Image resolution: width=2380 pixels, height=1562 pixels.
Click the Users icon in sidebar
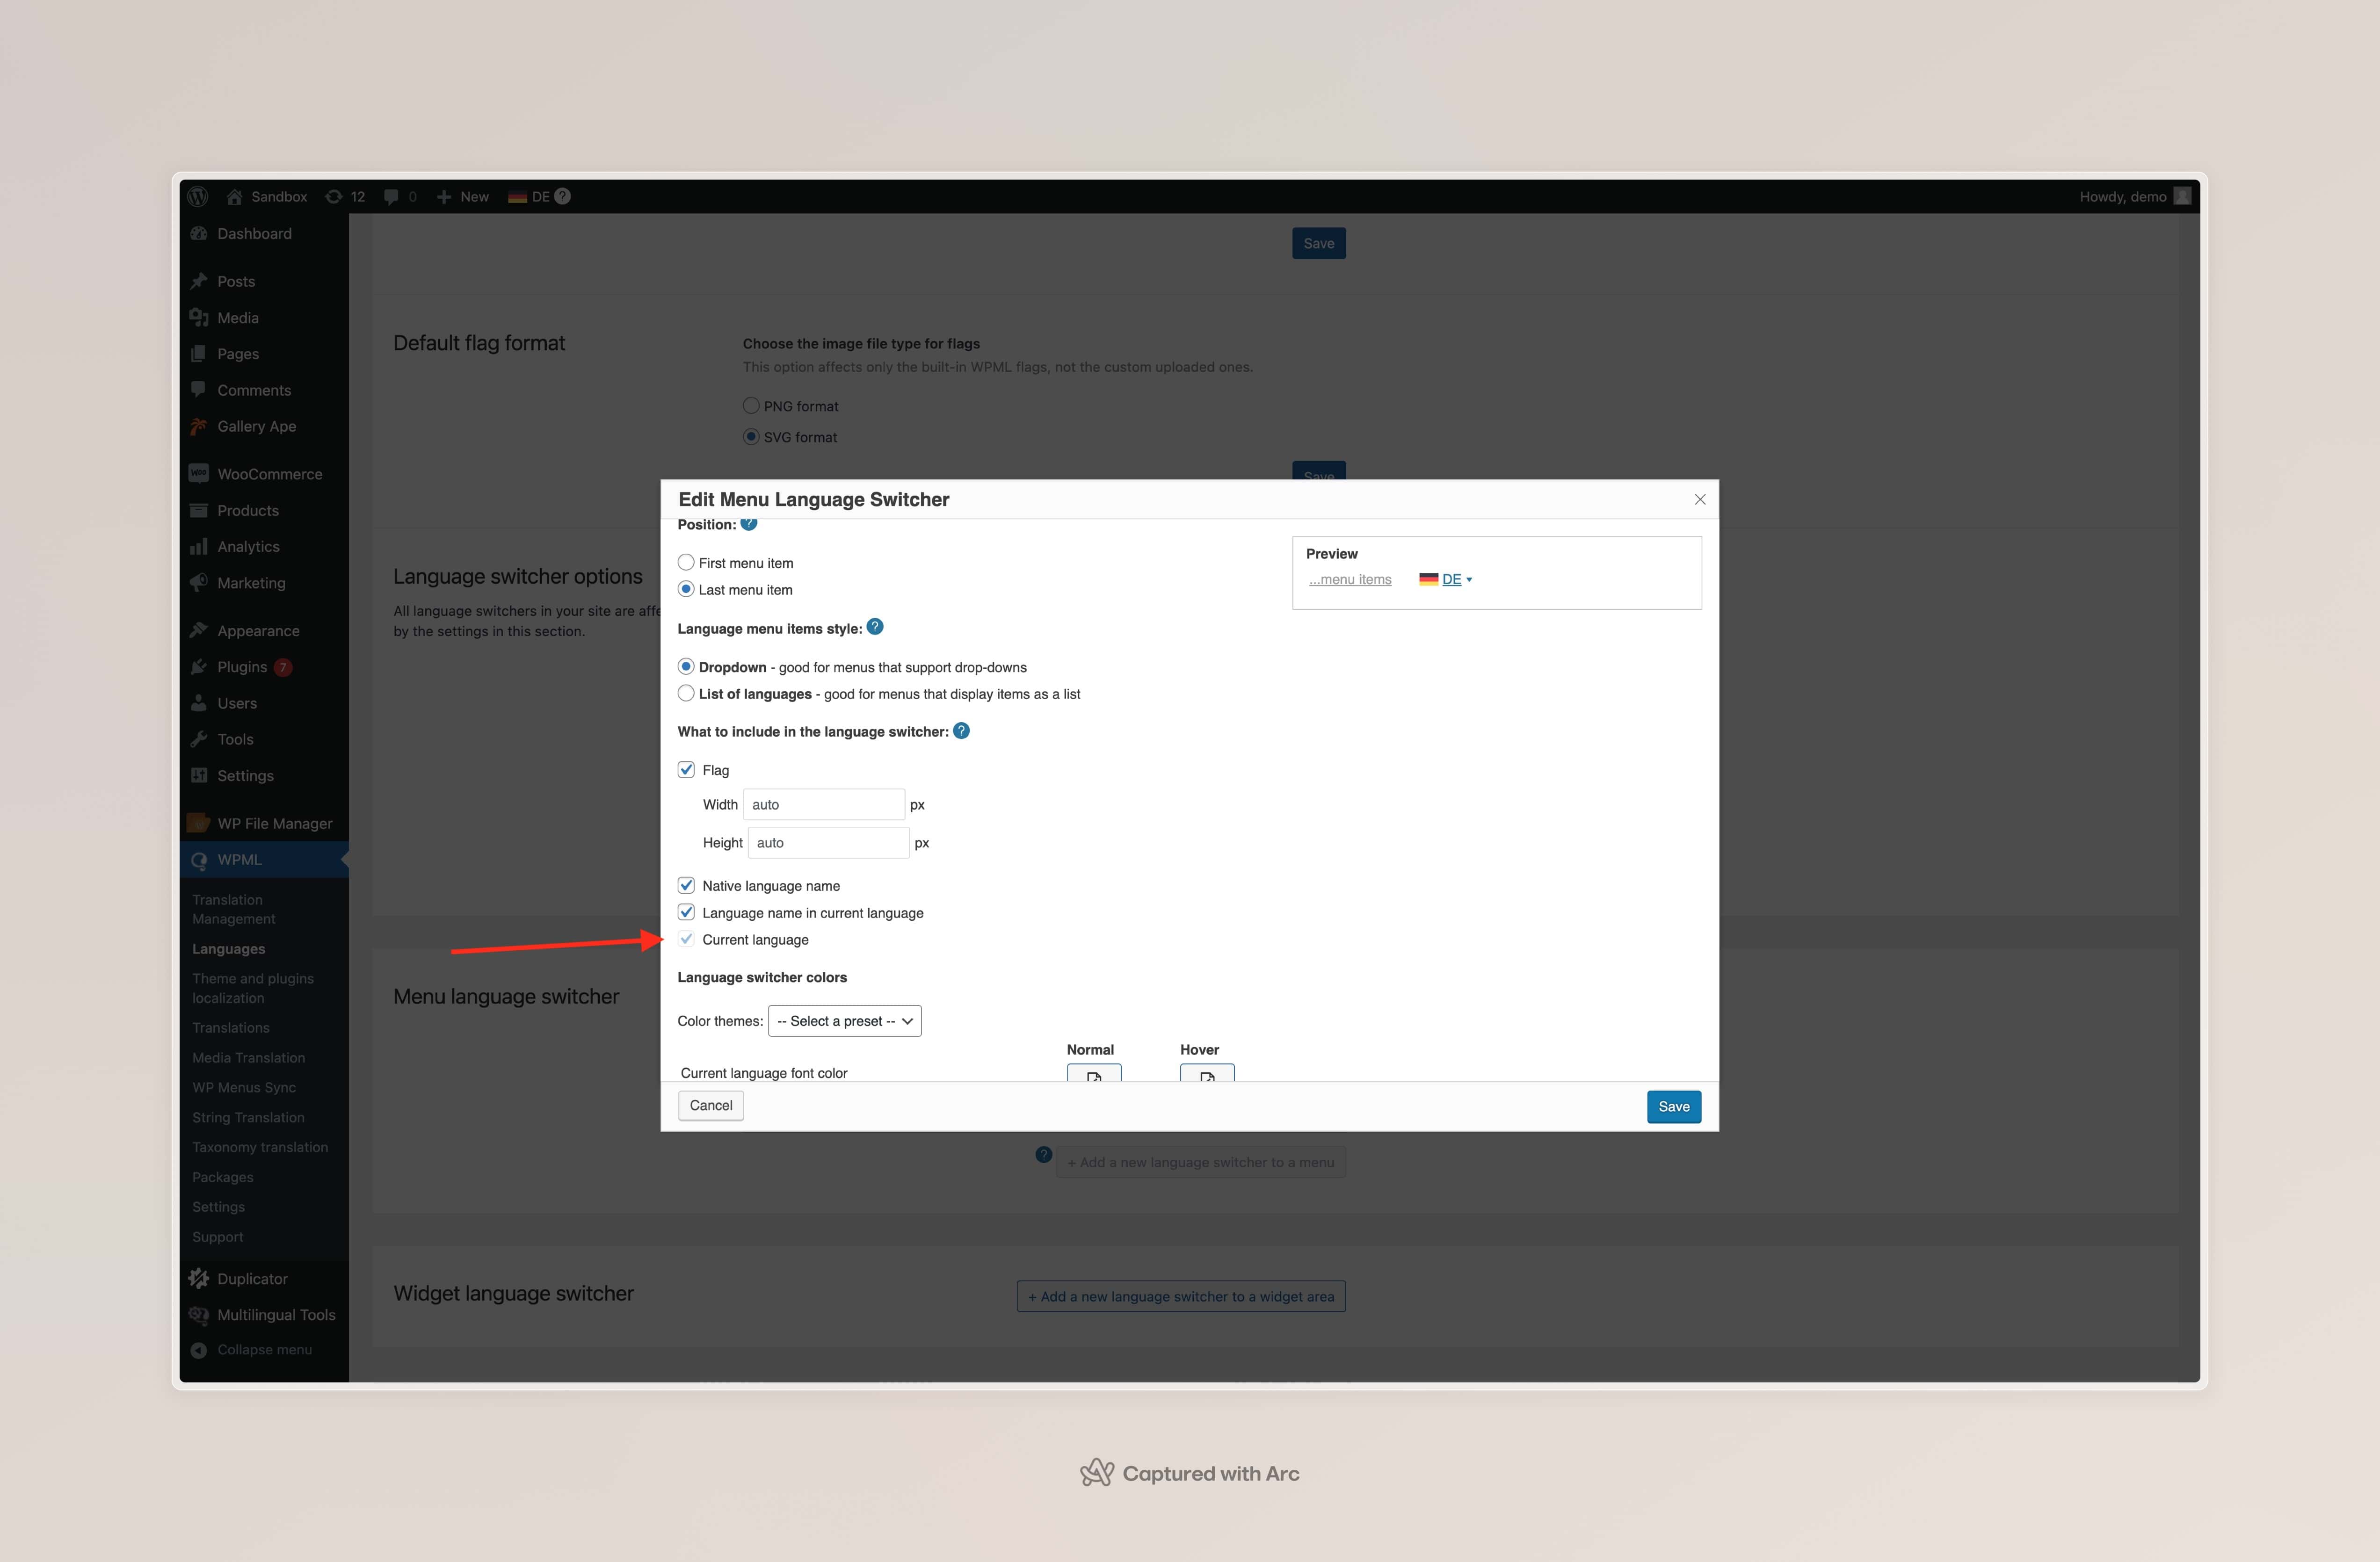[x=198, y=703]
